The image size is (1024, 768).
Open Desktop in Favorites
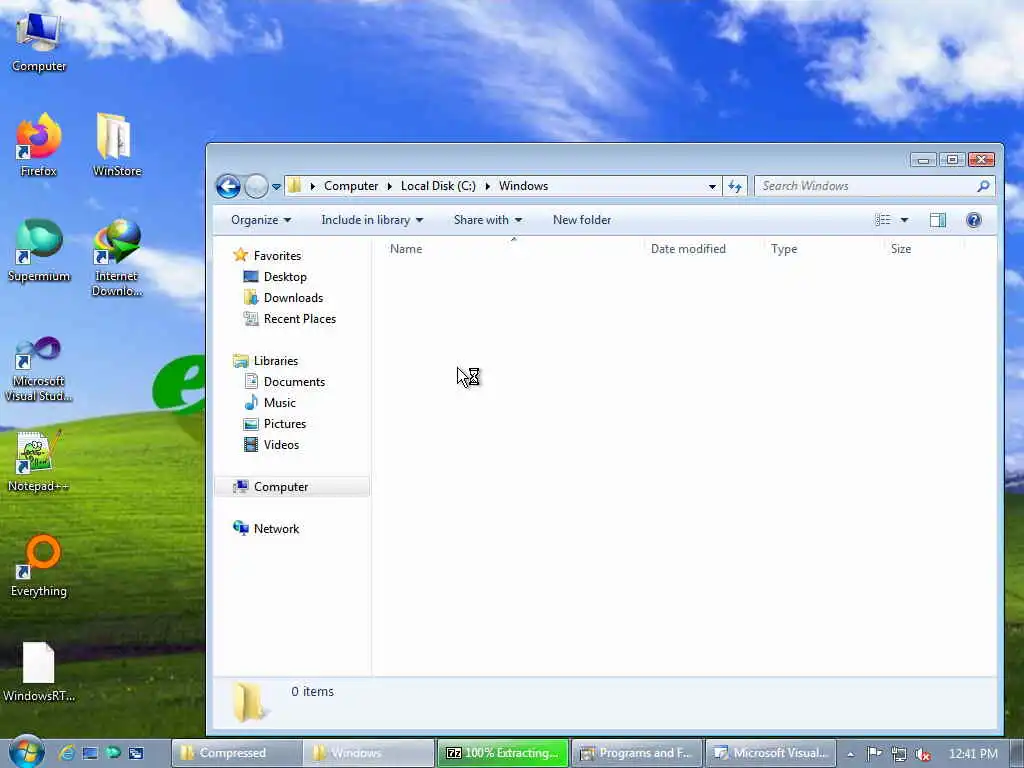pyautogui.click(x=275, y=277)
